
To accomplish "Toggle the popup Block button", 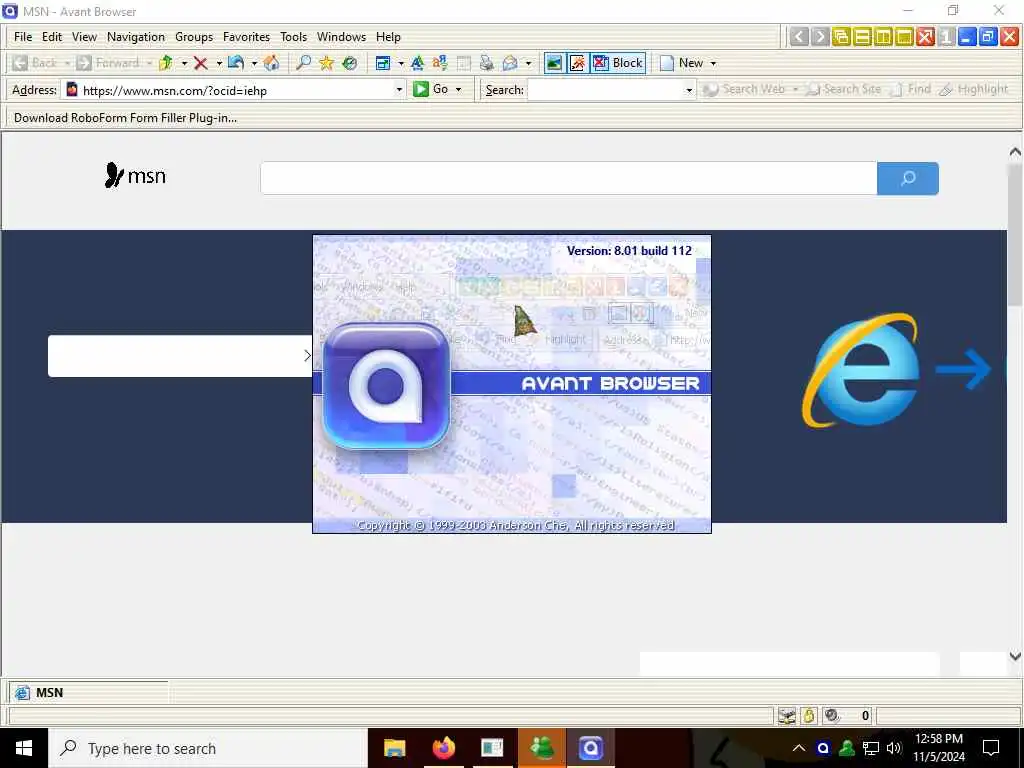I will click(618, 63).
